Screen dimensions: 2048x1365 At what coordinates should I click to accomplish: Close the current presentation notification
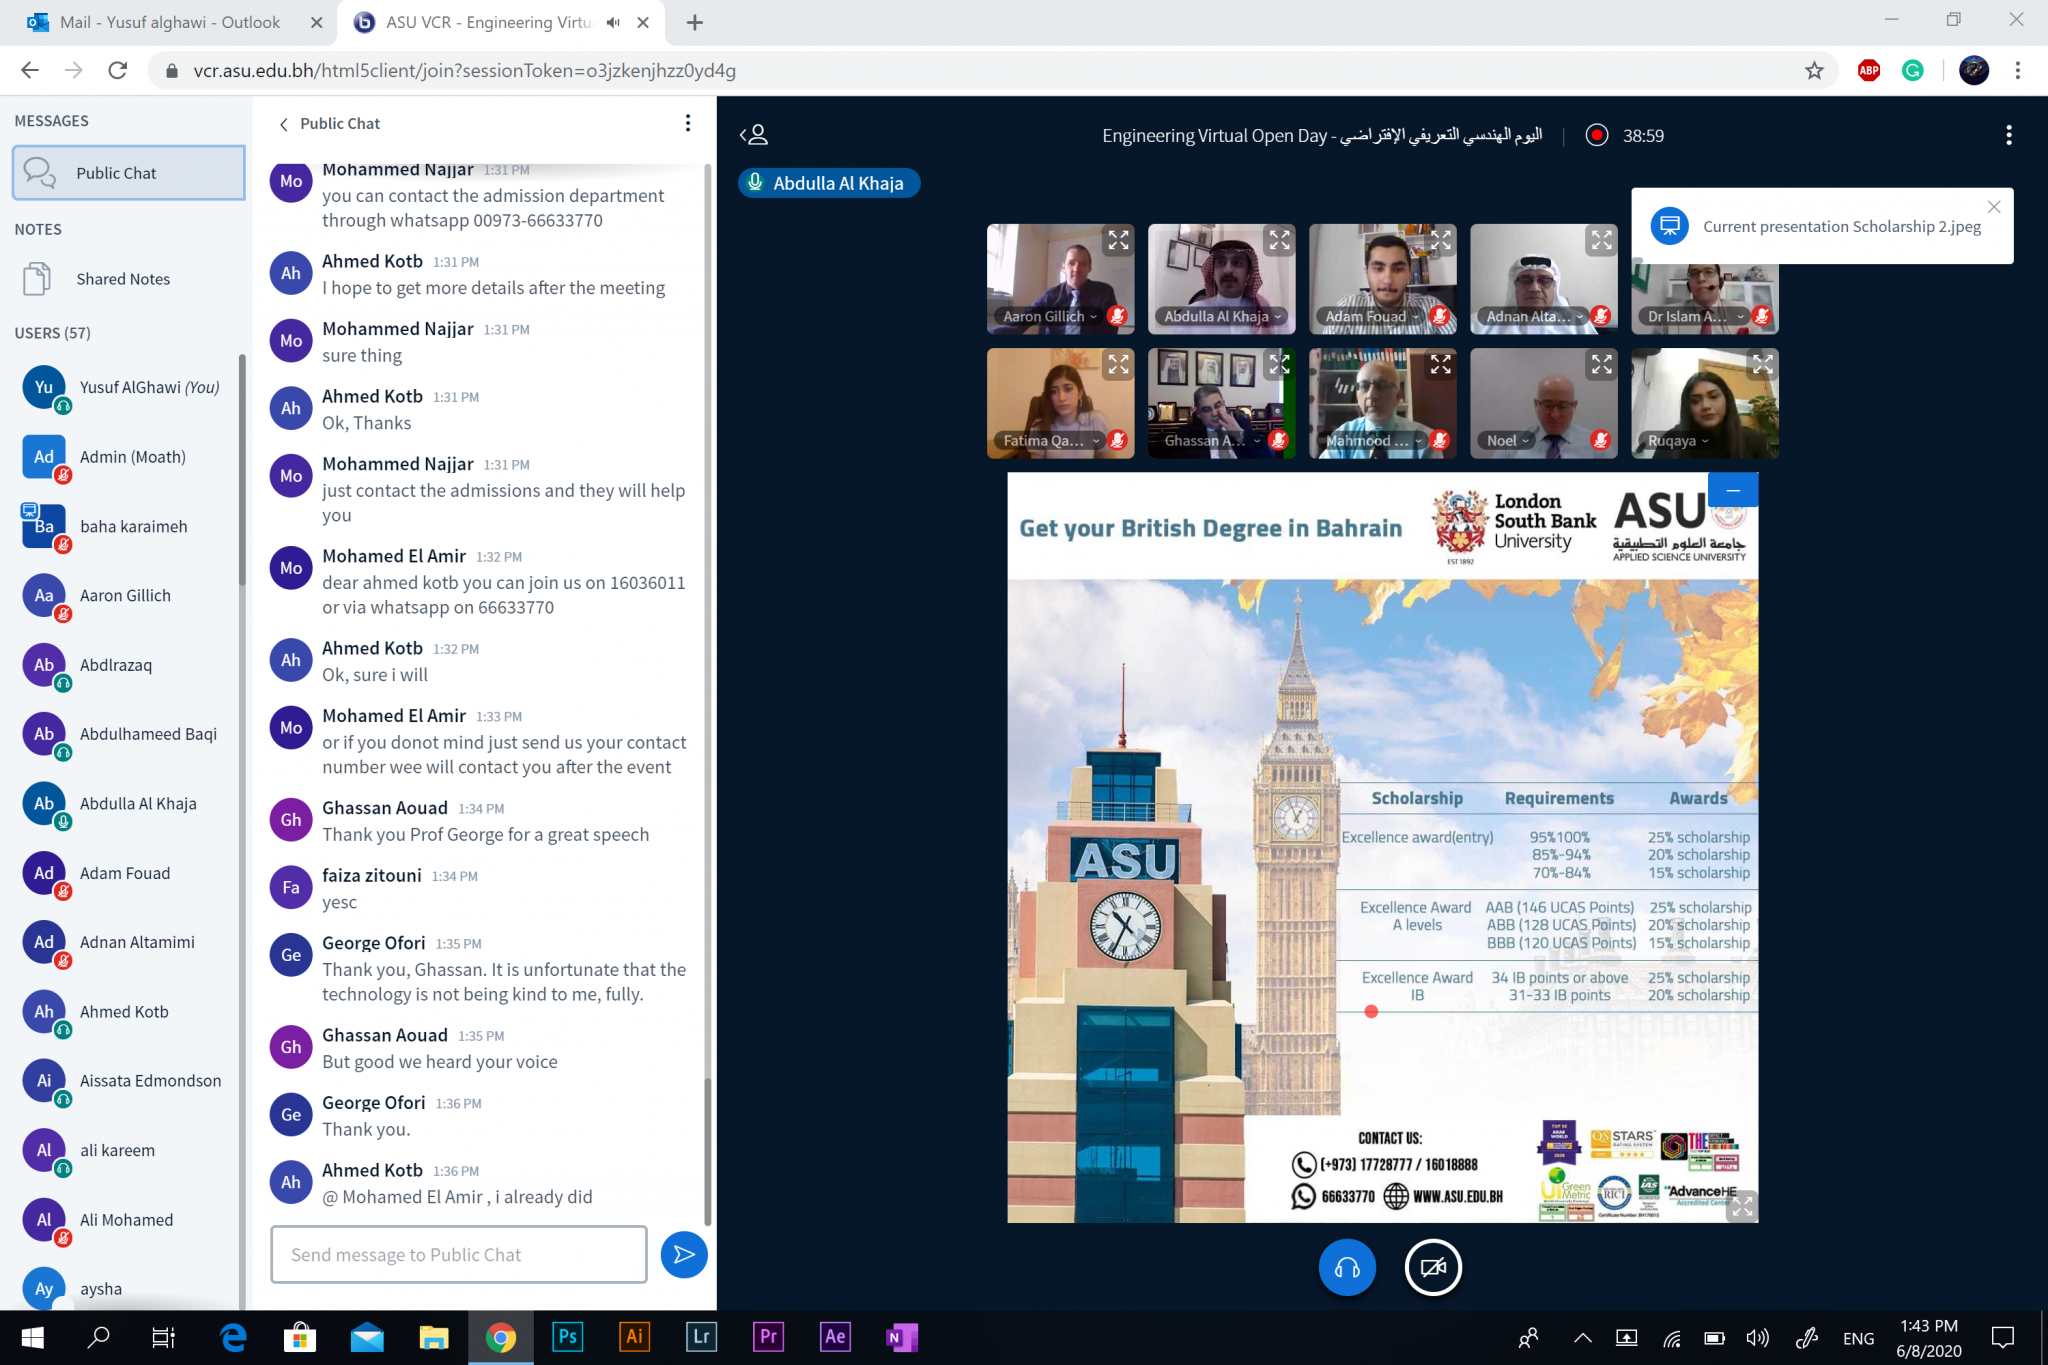coord(1993,207)
